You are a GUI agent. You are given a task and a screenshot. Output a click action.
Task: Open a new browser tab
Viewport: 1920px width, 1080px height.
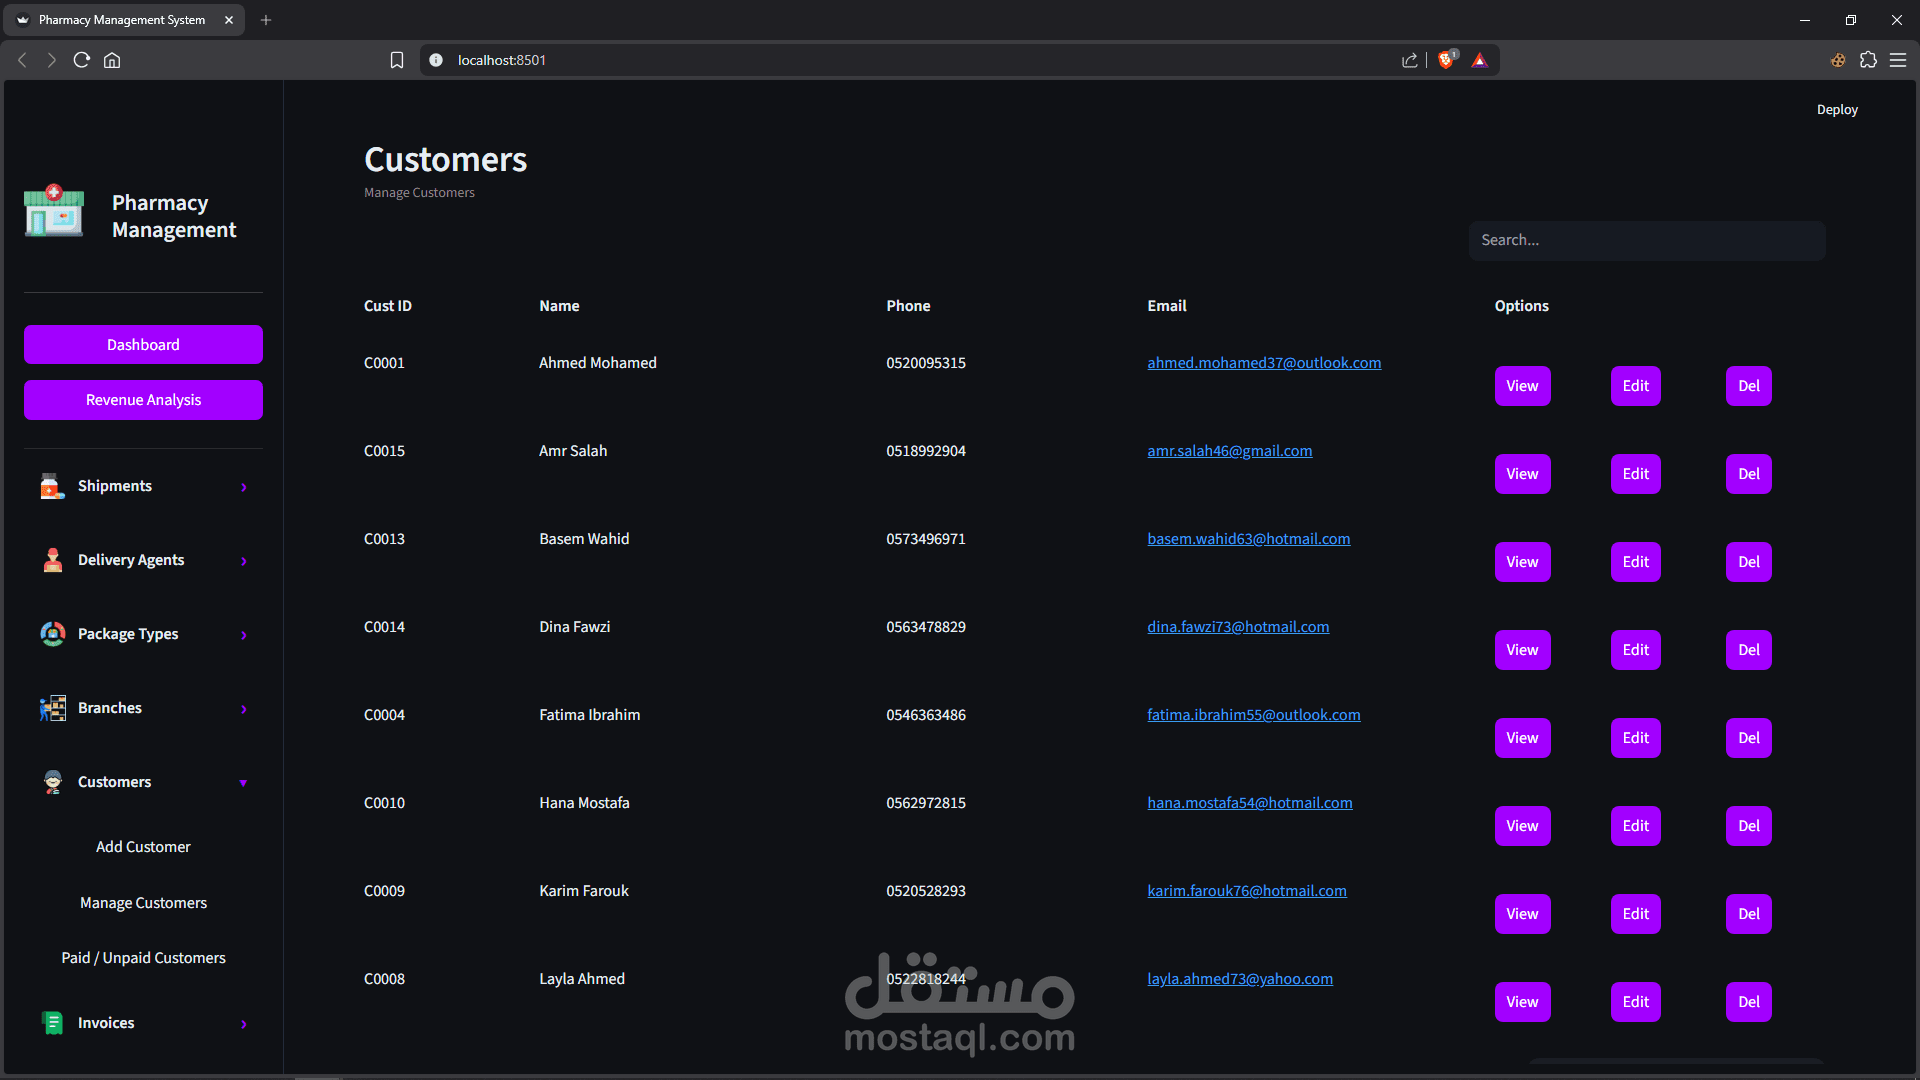click(266, 20)
